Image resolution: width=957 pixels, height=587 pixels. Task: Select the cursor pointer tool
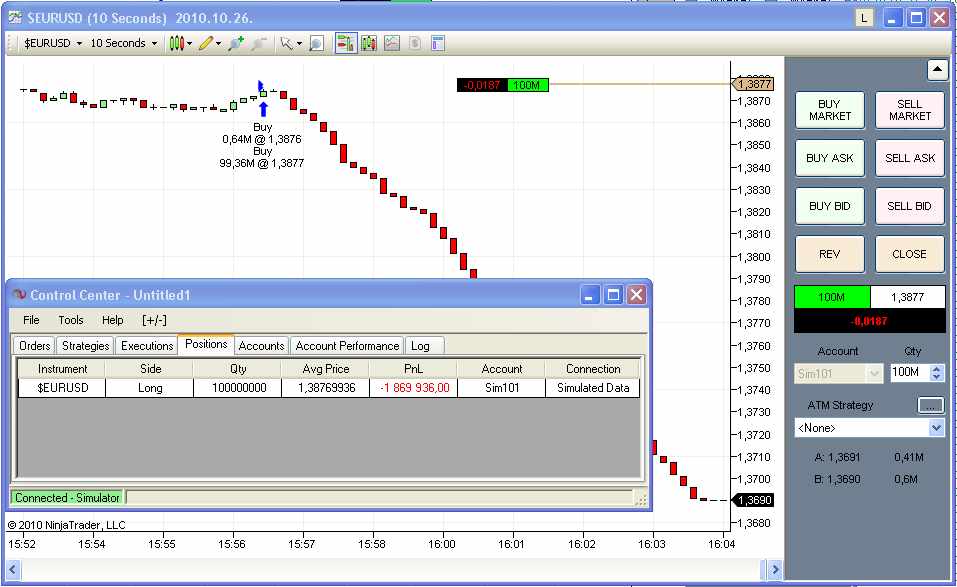286,43
